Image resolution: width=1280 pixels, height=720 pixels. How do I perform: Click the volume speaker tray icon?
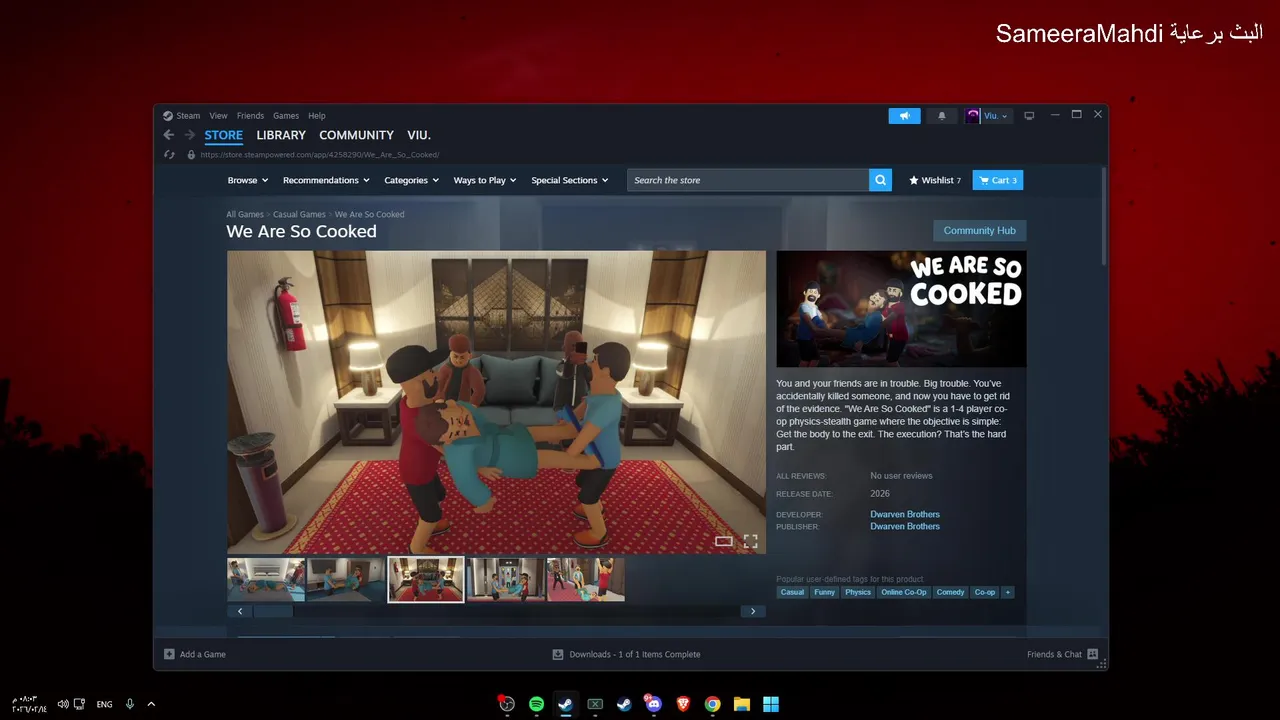tap(63, 704)
